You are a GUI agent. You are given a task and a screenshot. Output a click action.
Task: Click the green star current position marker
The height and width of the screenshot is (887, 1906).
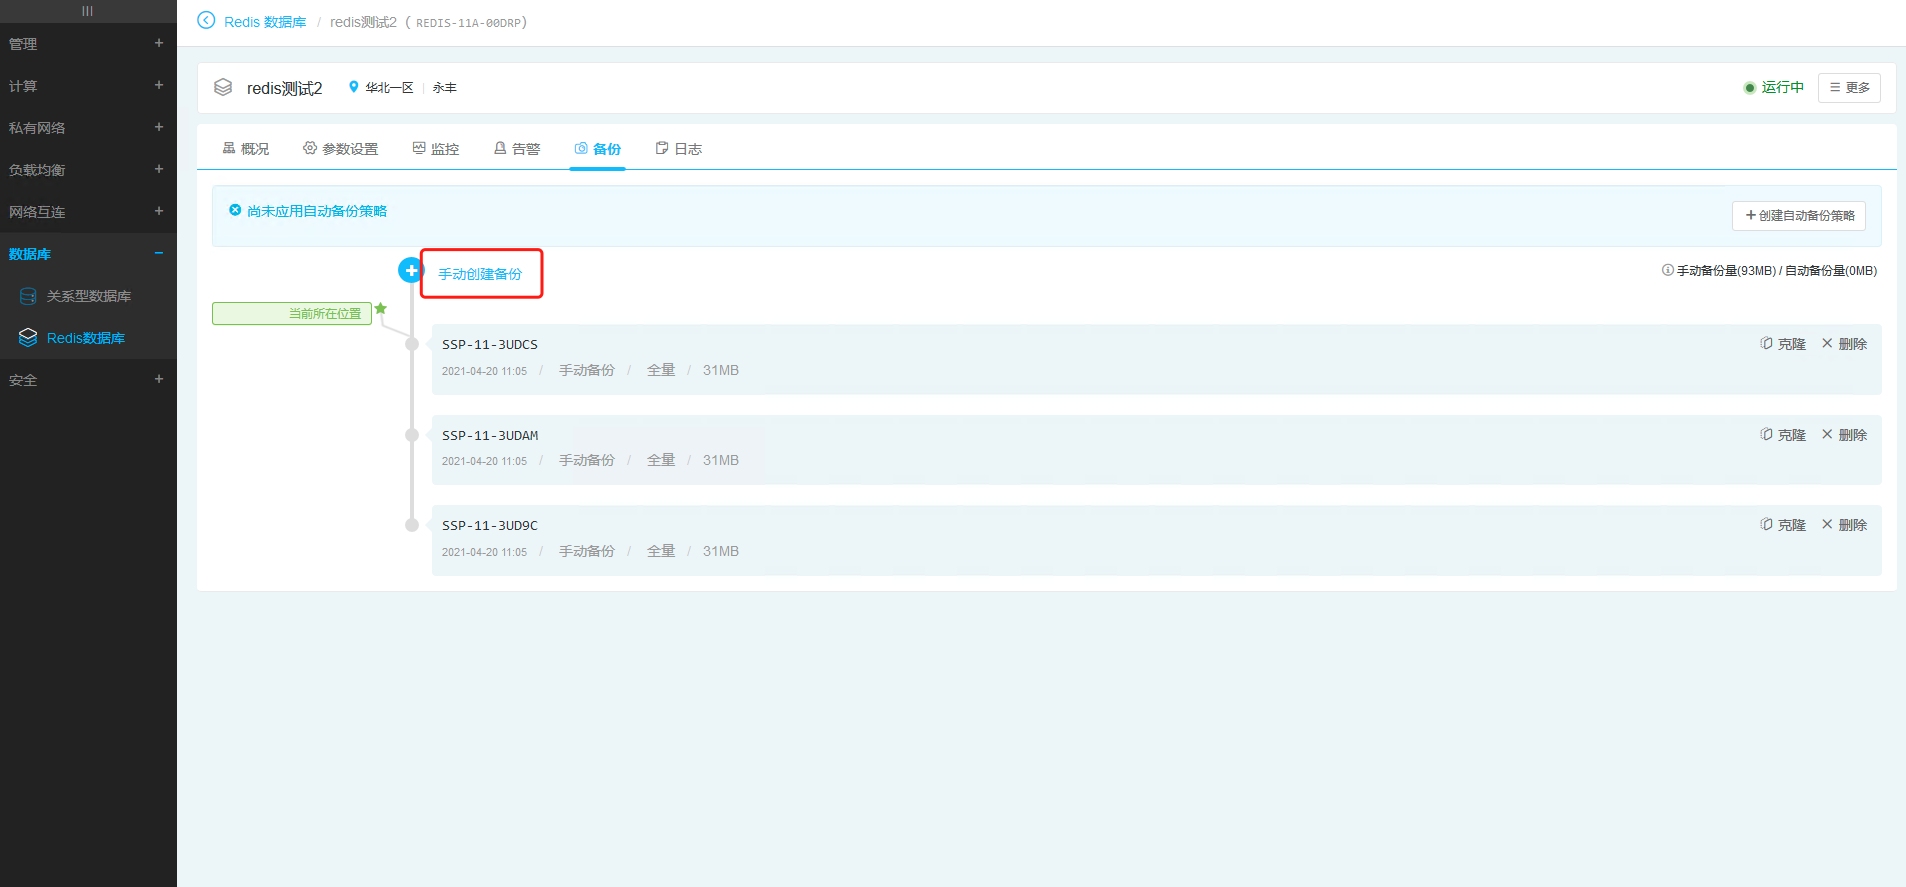click(x=381, y=309)
